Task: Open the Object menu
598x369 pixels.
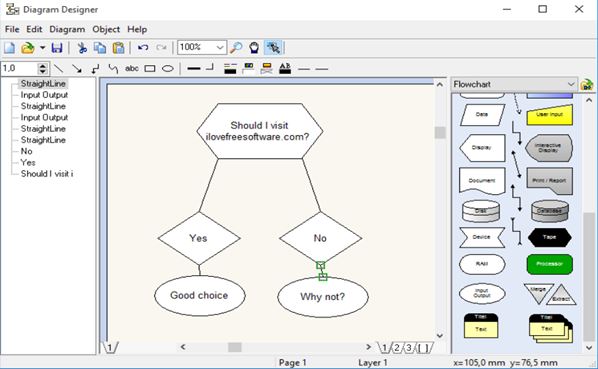Action: [x=106, y=29]
